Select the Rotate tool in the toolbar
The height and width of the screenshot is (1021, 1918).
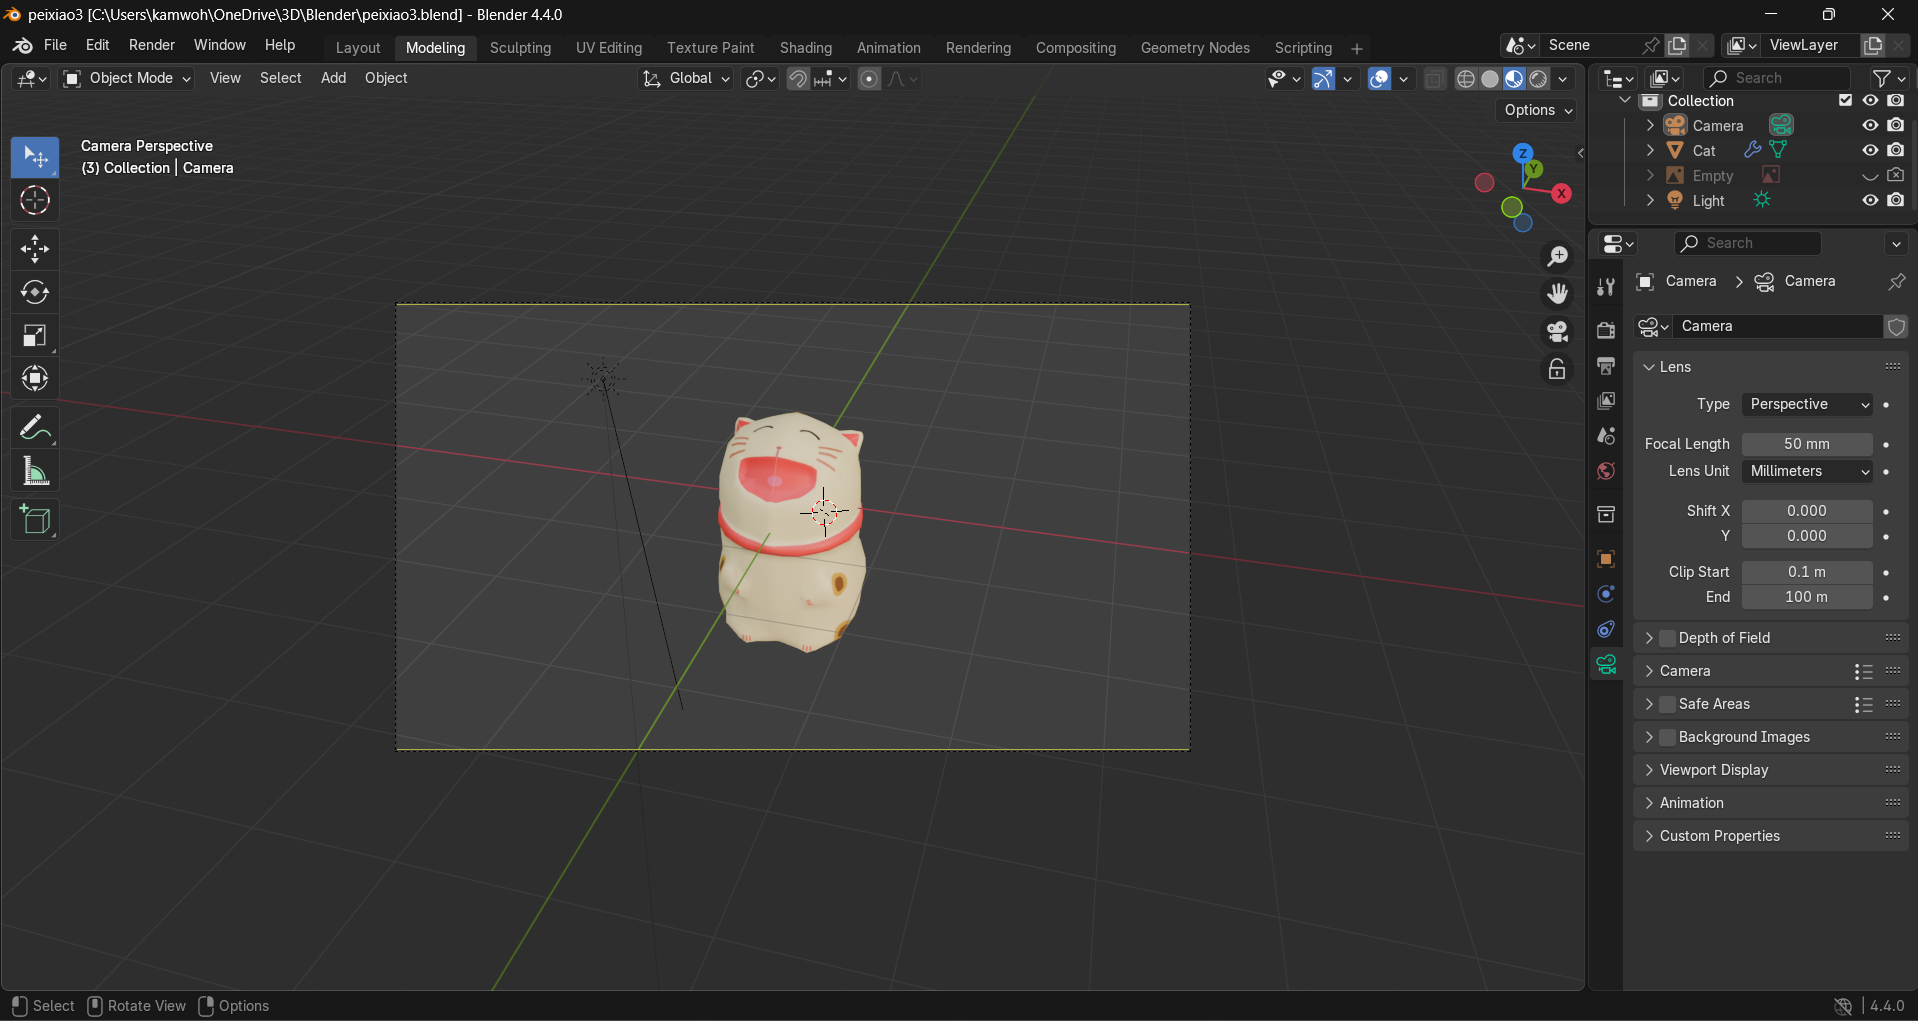tap(35, 292)
